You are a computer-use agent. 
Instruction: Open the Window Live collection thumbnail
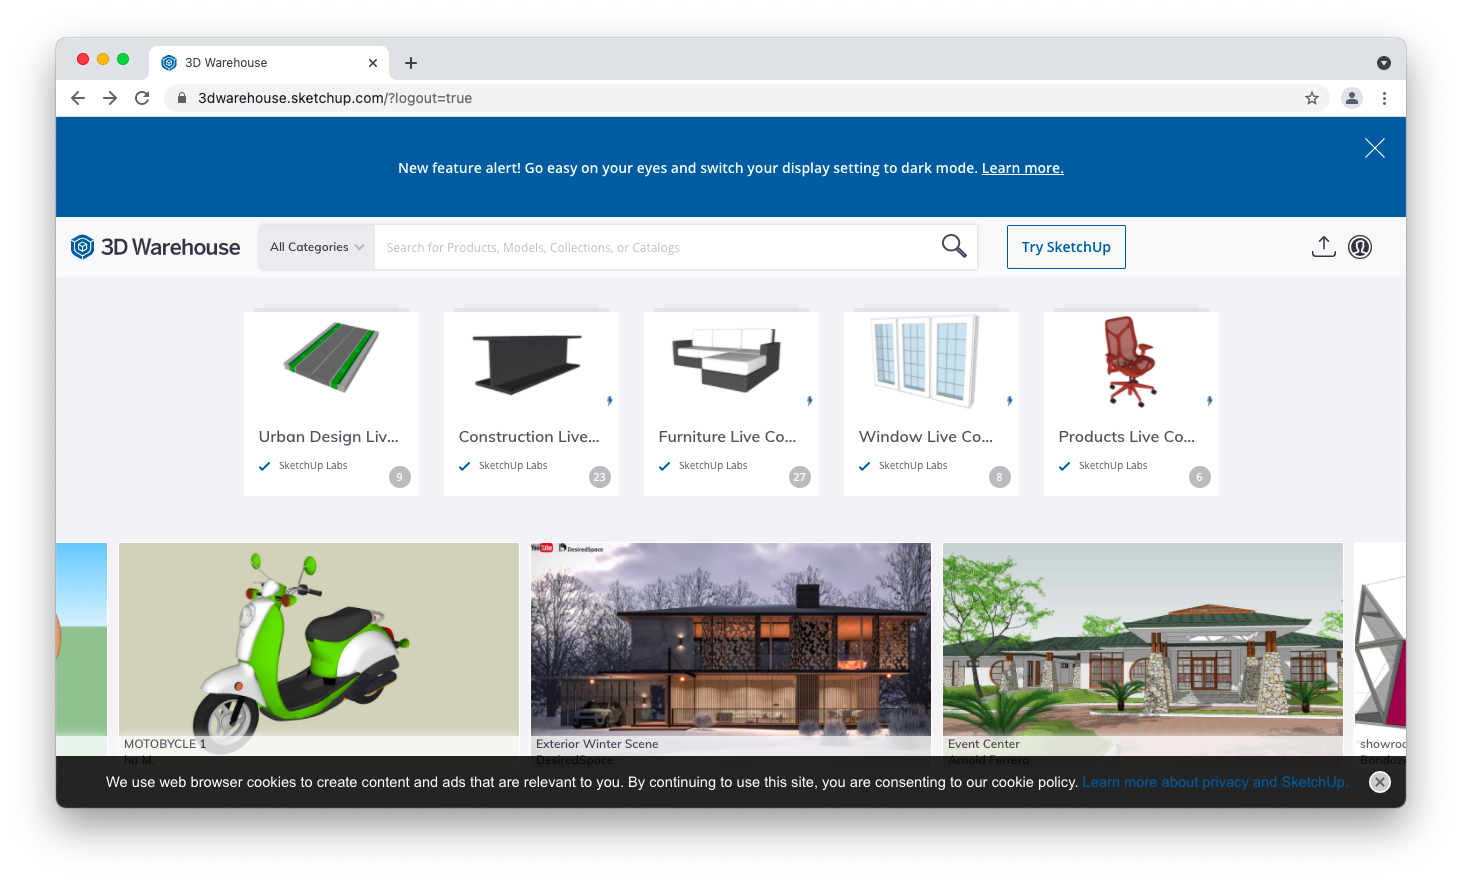coord(925,361)
